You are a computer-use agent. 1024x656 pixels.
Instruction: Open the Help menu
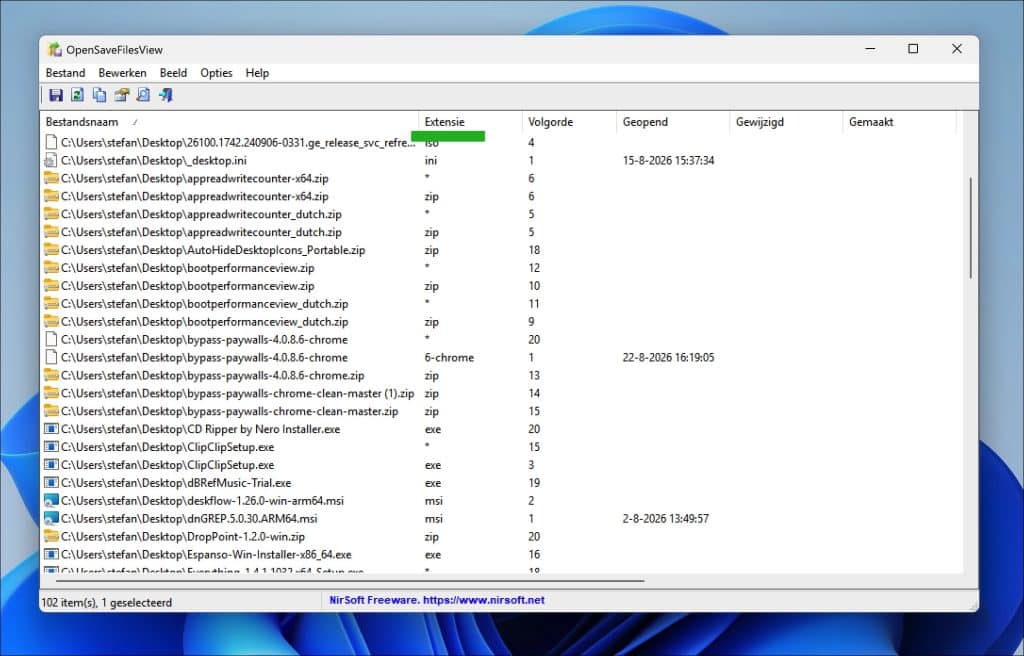point(257,73)
